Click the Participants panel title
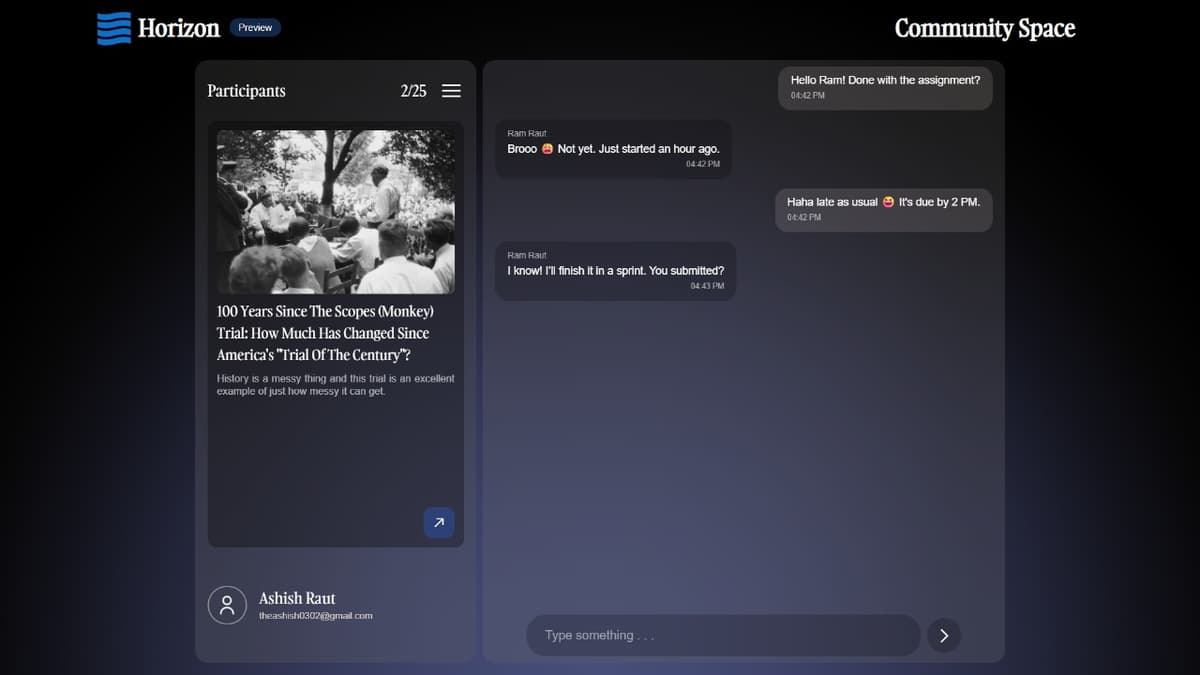Image resolution: width=1200 pixels, height=675 pixels. 246,91
